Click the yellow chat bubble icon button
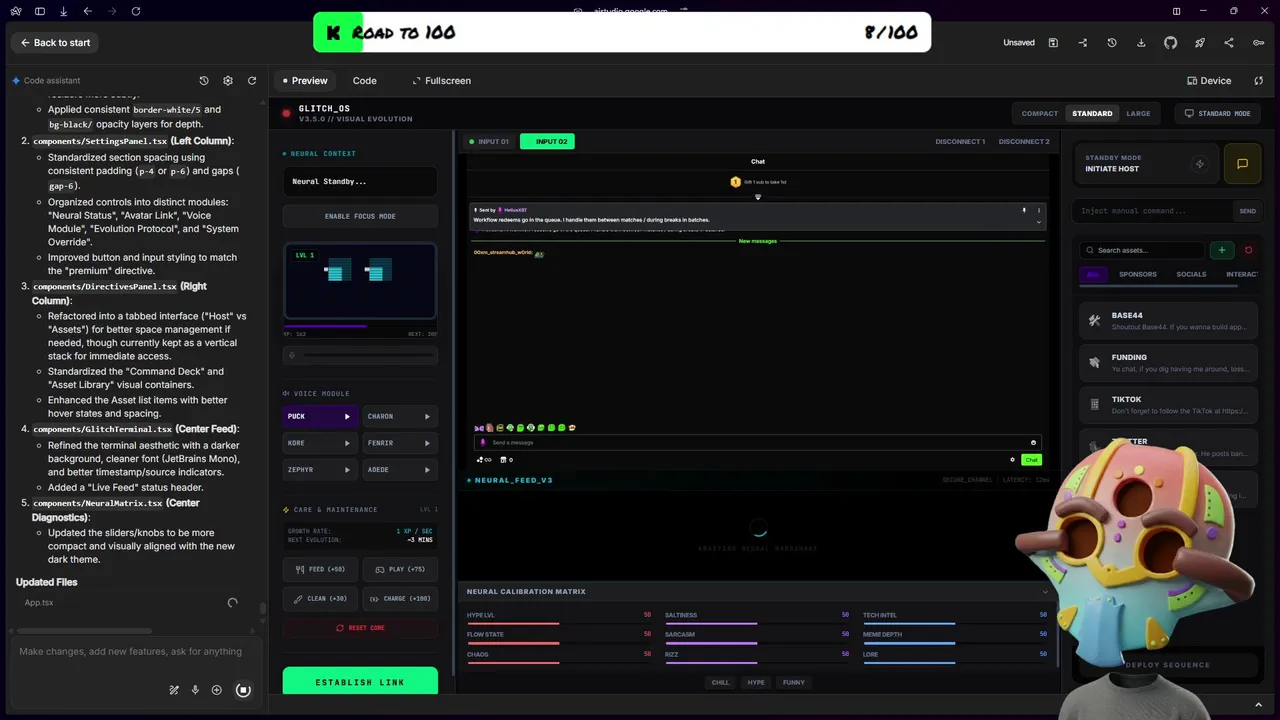 (1242, 164)
